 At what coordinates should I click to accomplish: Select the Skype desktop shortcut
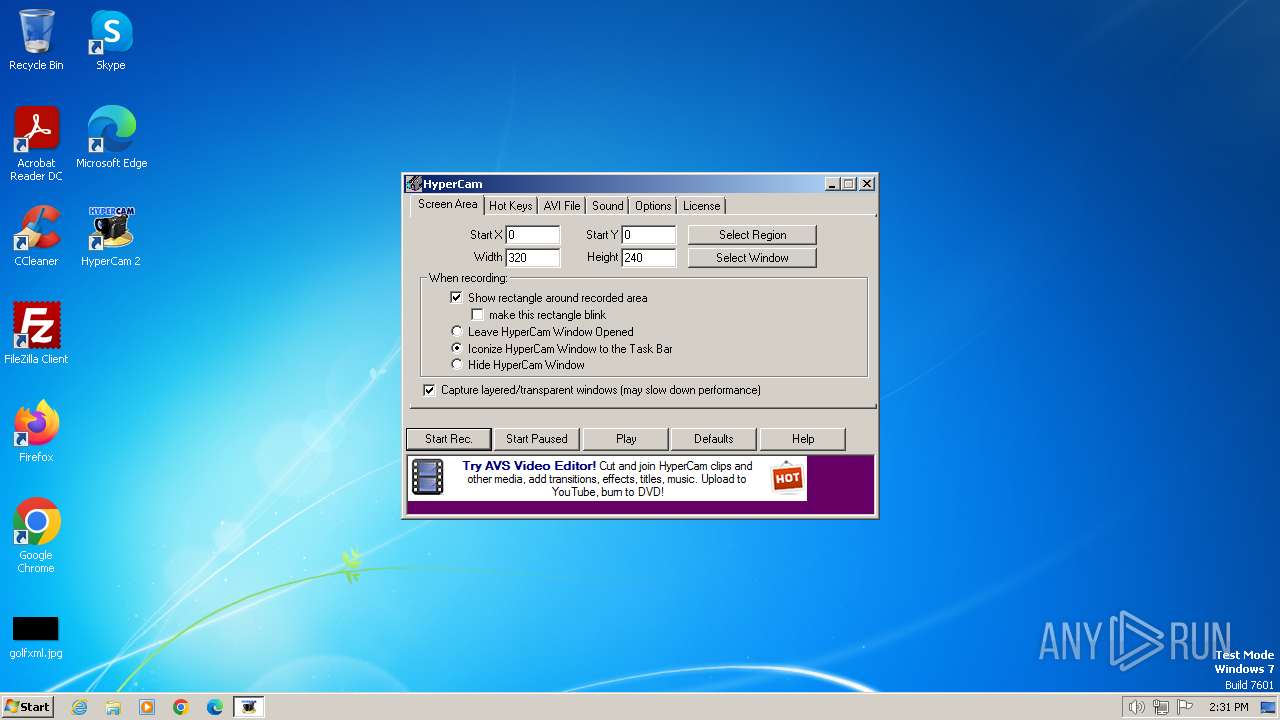[111, 40]
